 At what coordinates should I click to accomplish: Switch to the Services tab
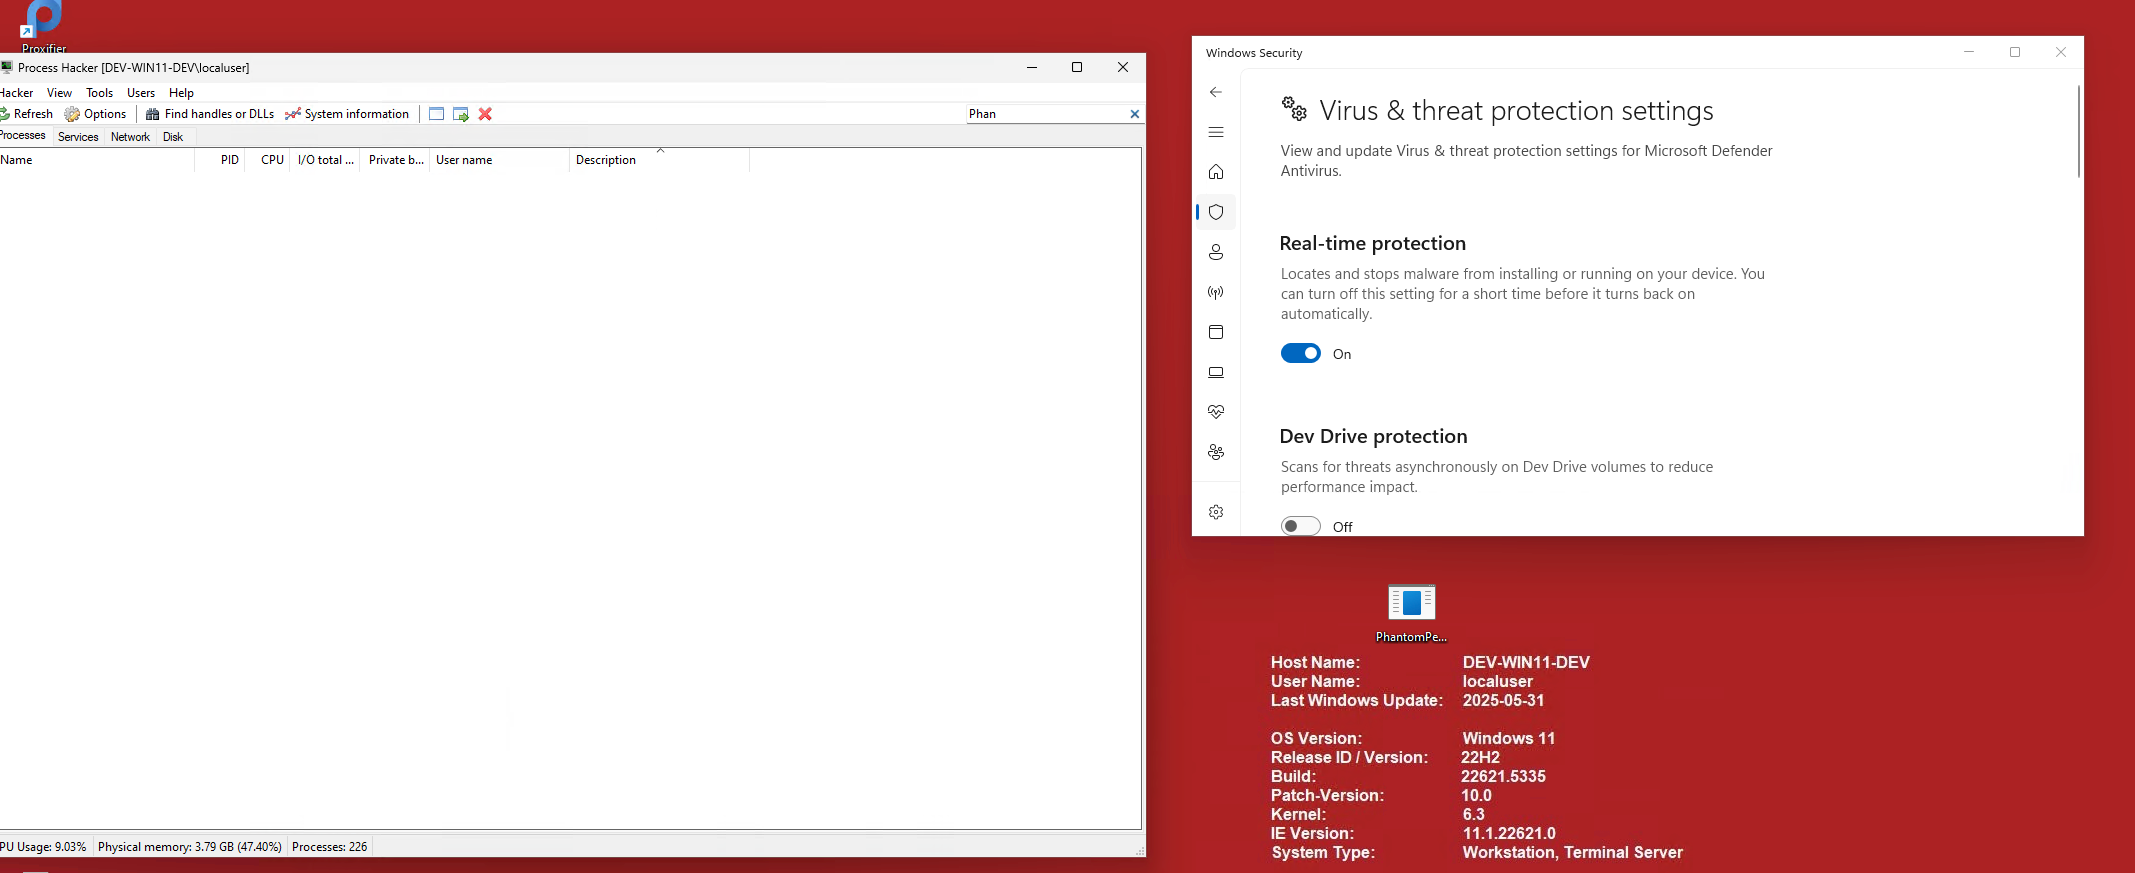click(x=78, y=137)
